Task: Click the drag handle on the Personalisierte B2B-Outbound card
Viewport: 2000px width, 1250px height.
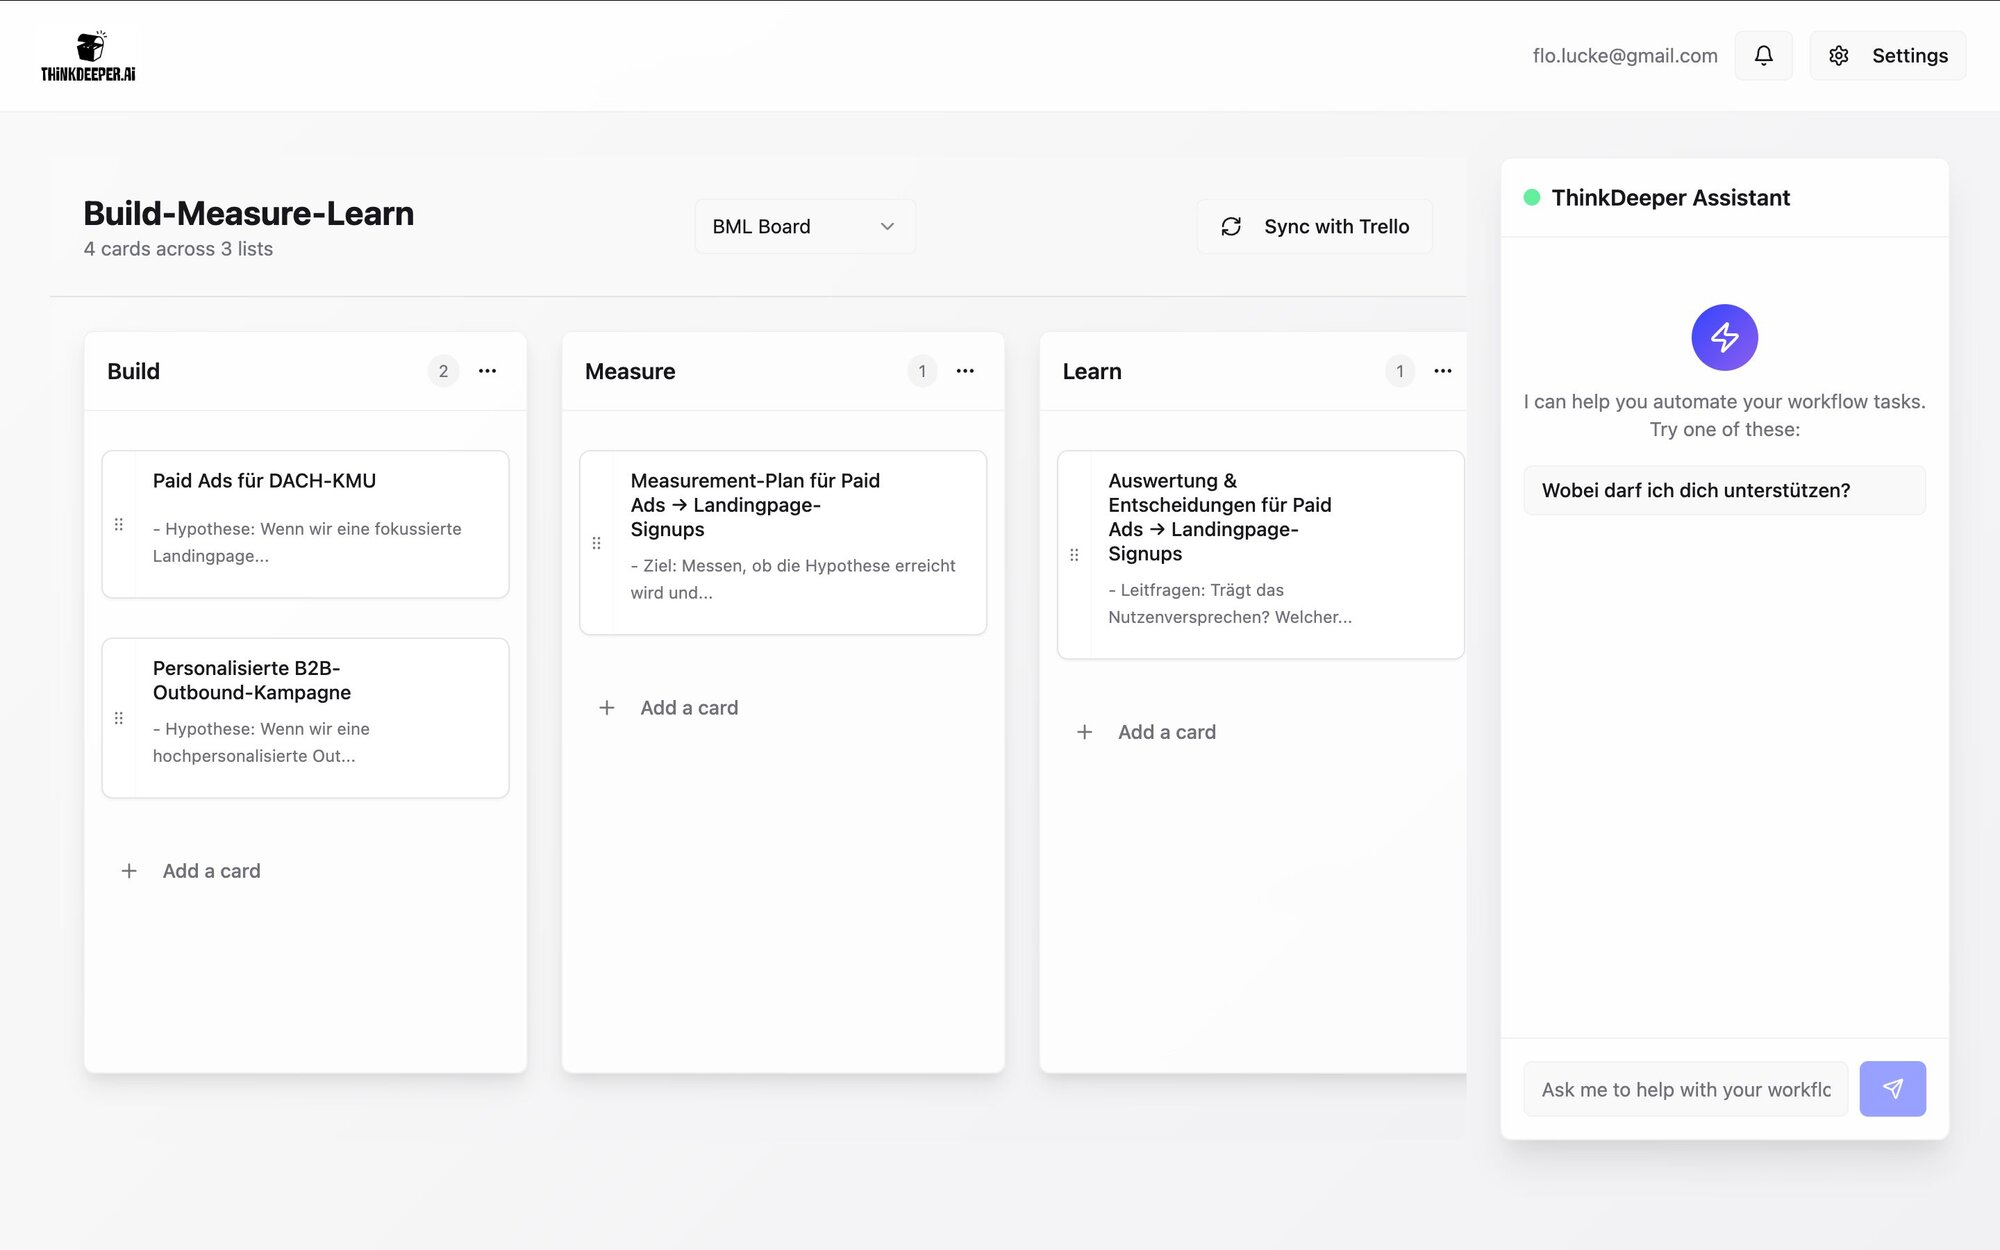Action: [x=119, y=718]
